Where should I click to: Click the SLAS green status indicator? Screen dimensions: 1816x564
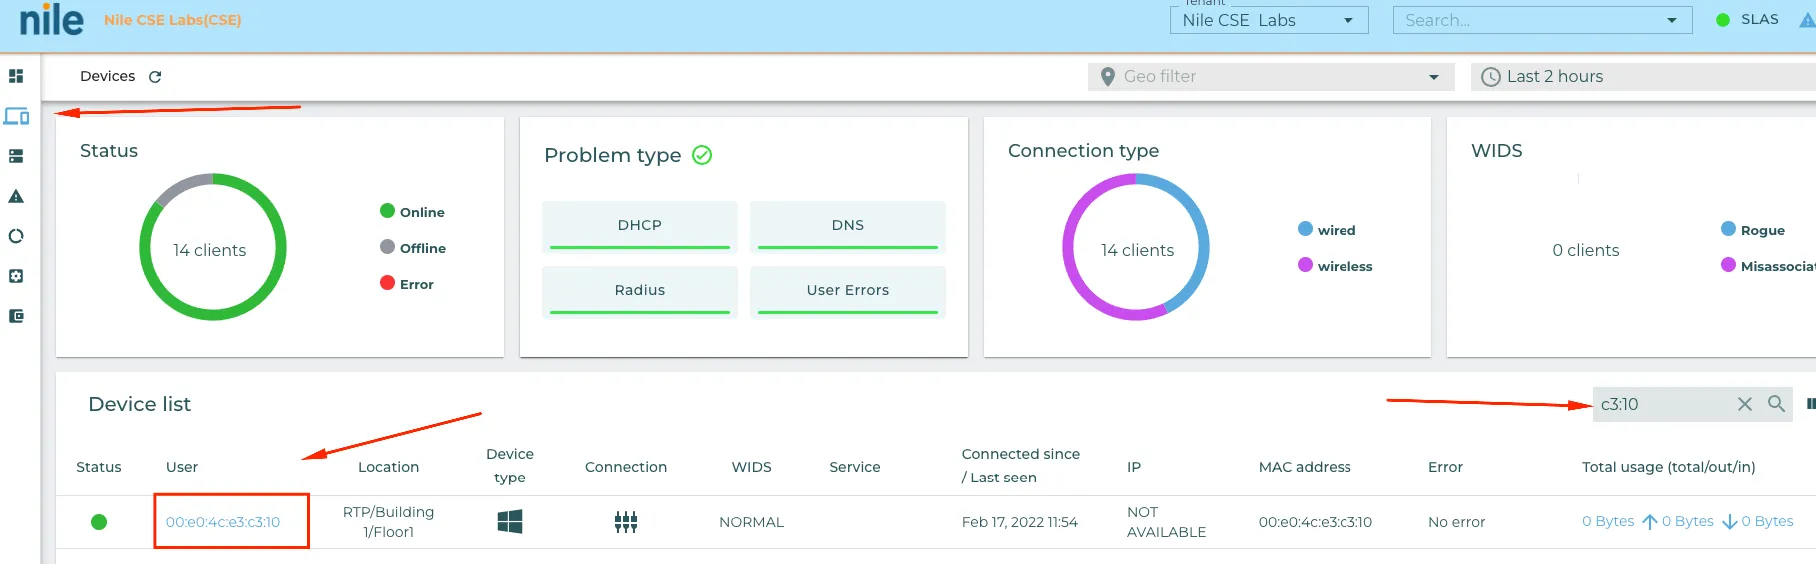pyautogui.click(x=1723, y=20)
